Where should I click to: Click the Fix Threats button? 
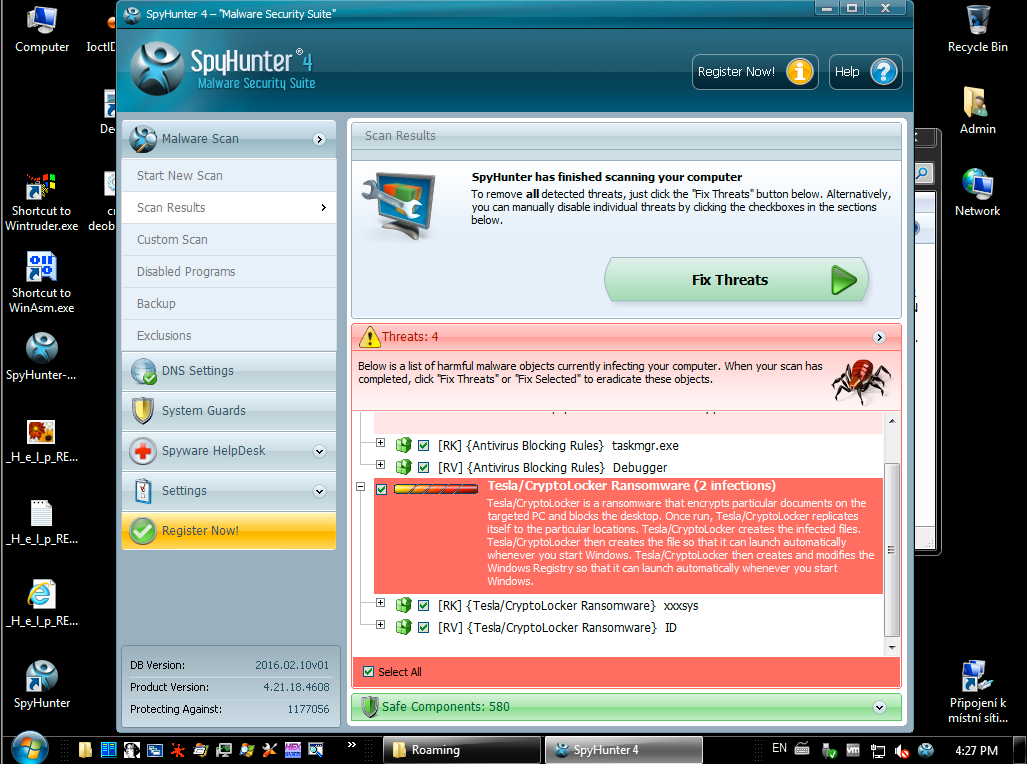(736, 280)
